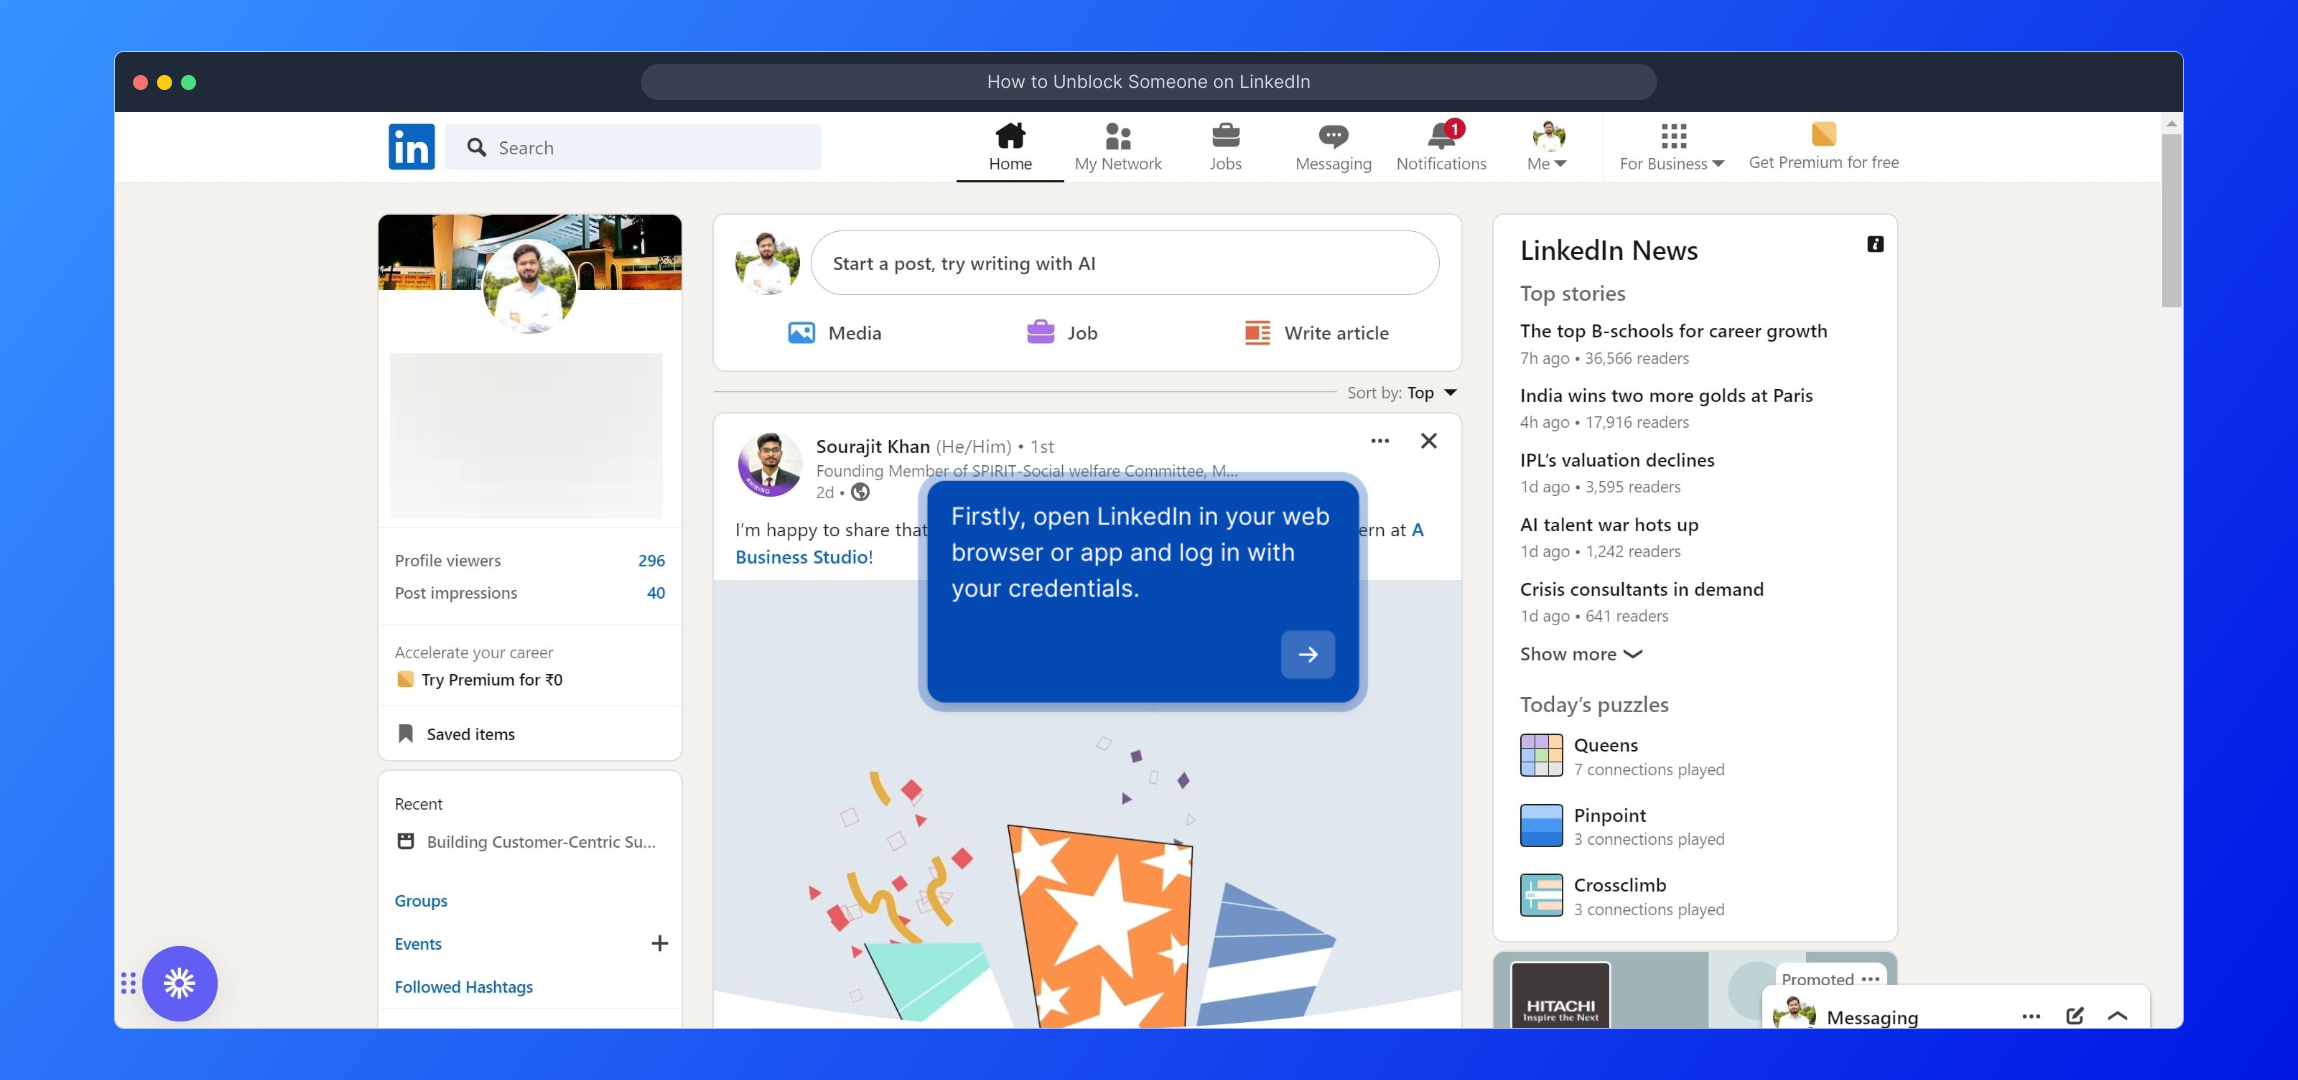Click the Media photo icon
This screenshot has height=1080, width=2298.
(801, 333)
